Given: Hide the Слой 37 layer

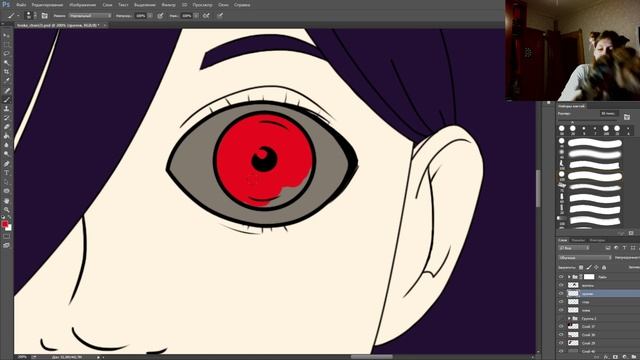Looking at the screenshot, I should [x=561, y=326].
